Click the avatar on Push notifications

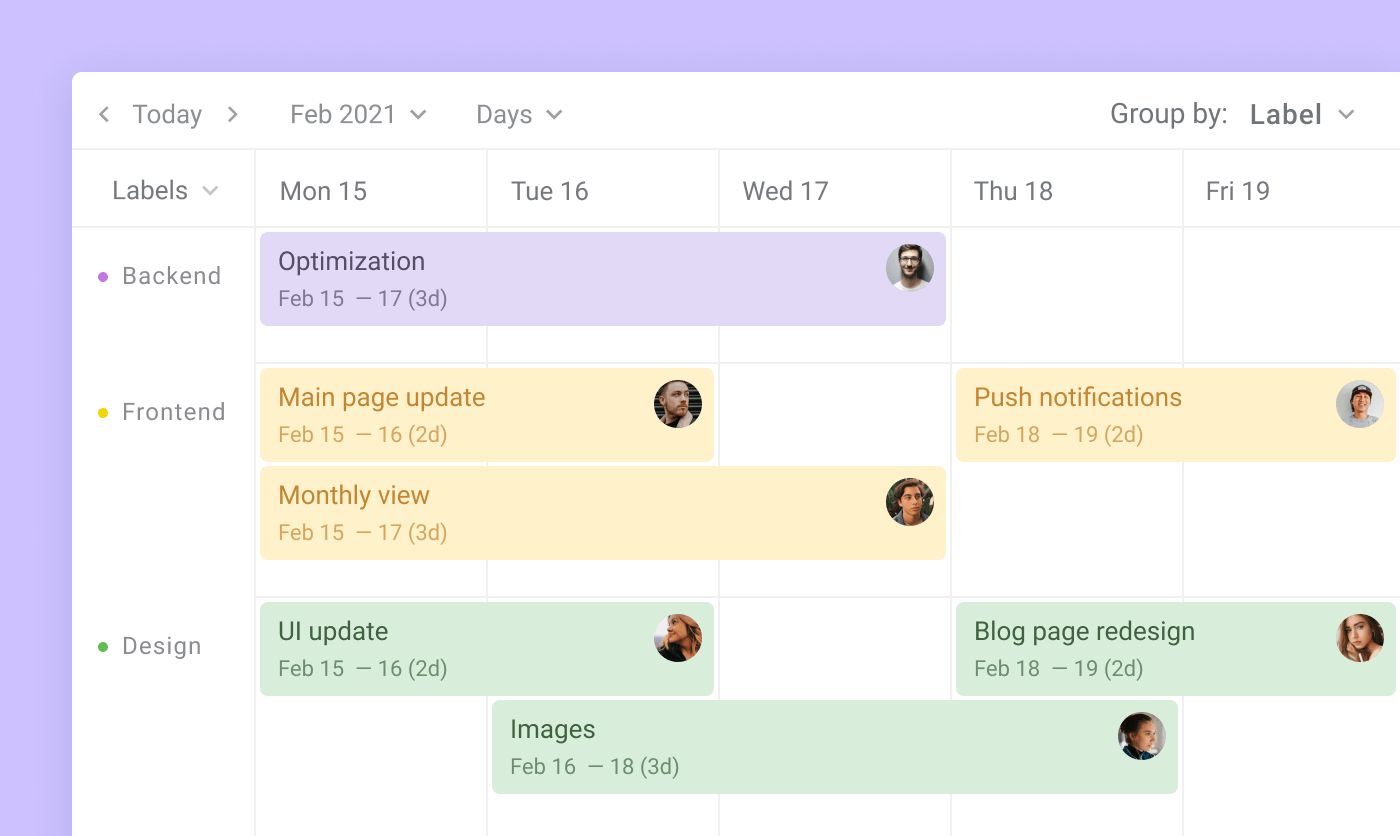pyautogui.click(x=1360, y=404)
